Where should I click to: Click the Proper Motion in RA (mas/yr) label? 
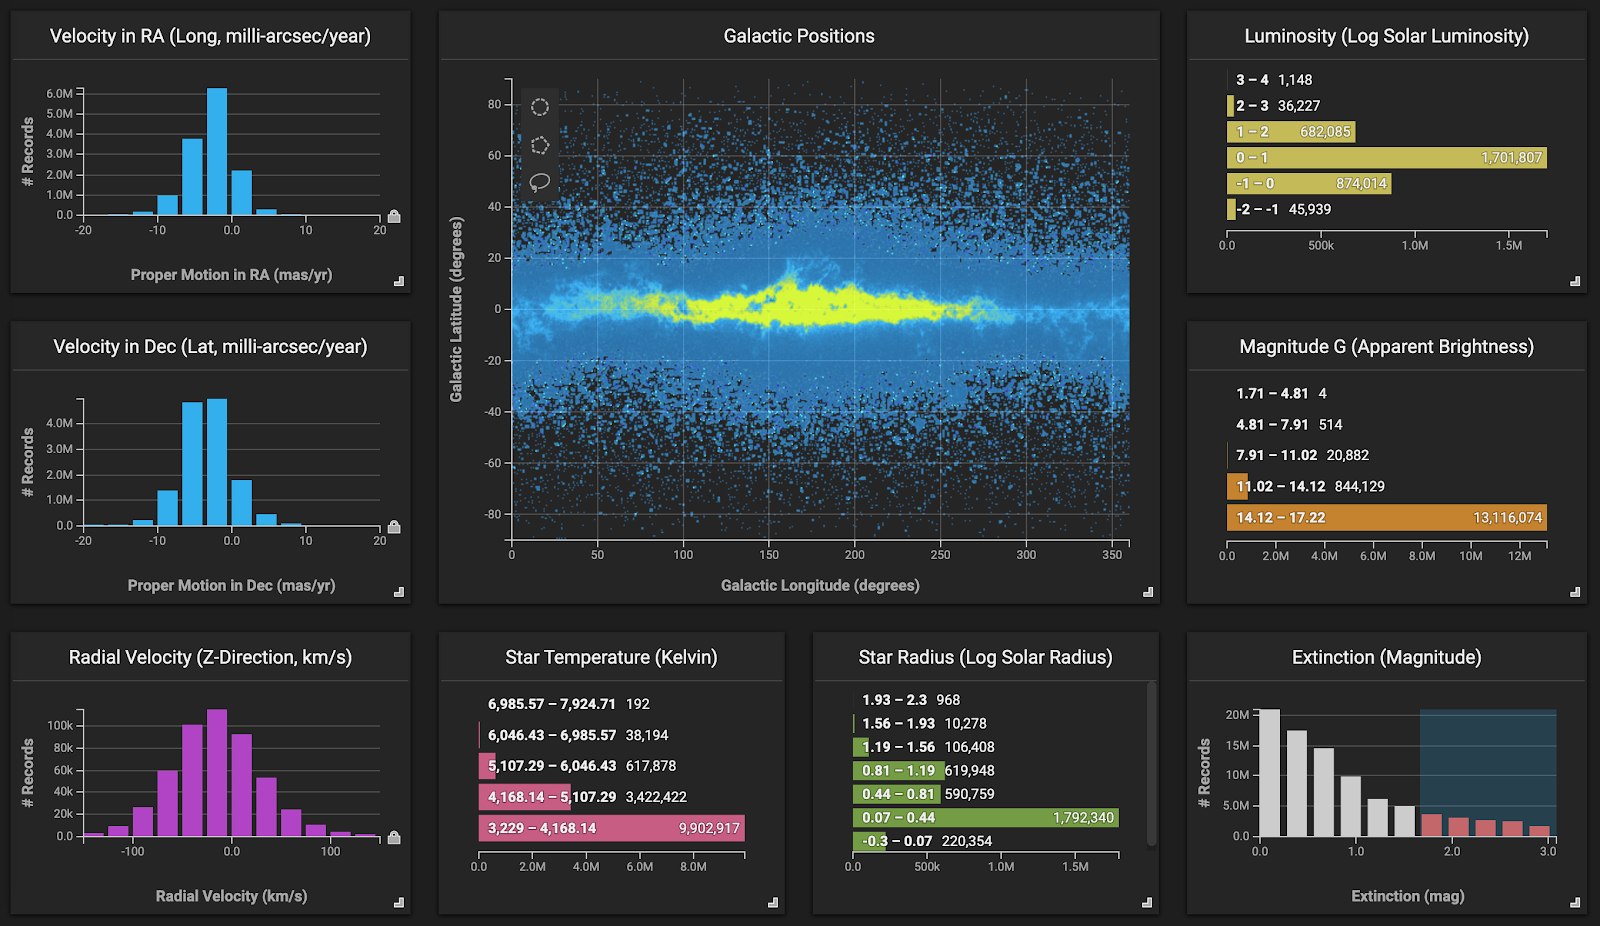(x=231, y=274)
